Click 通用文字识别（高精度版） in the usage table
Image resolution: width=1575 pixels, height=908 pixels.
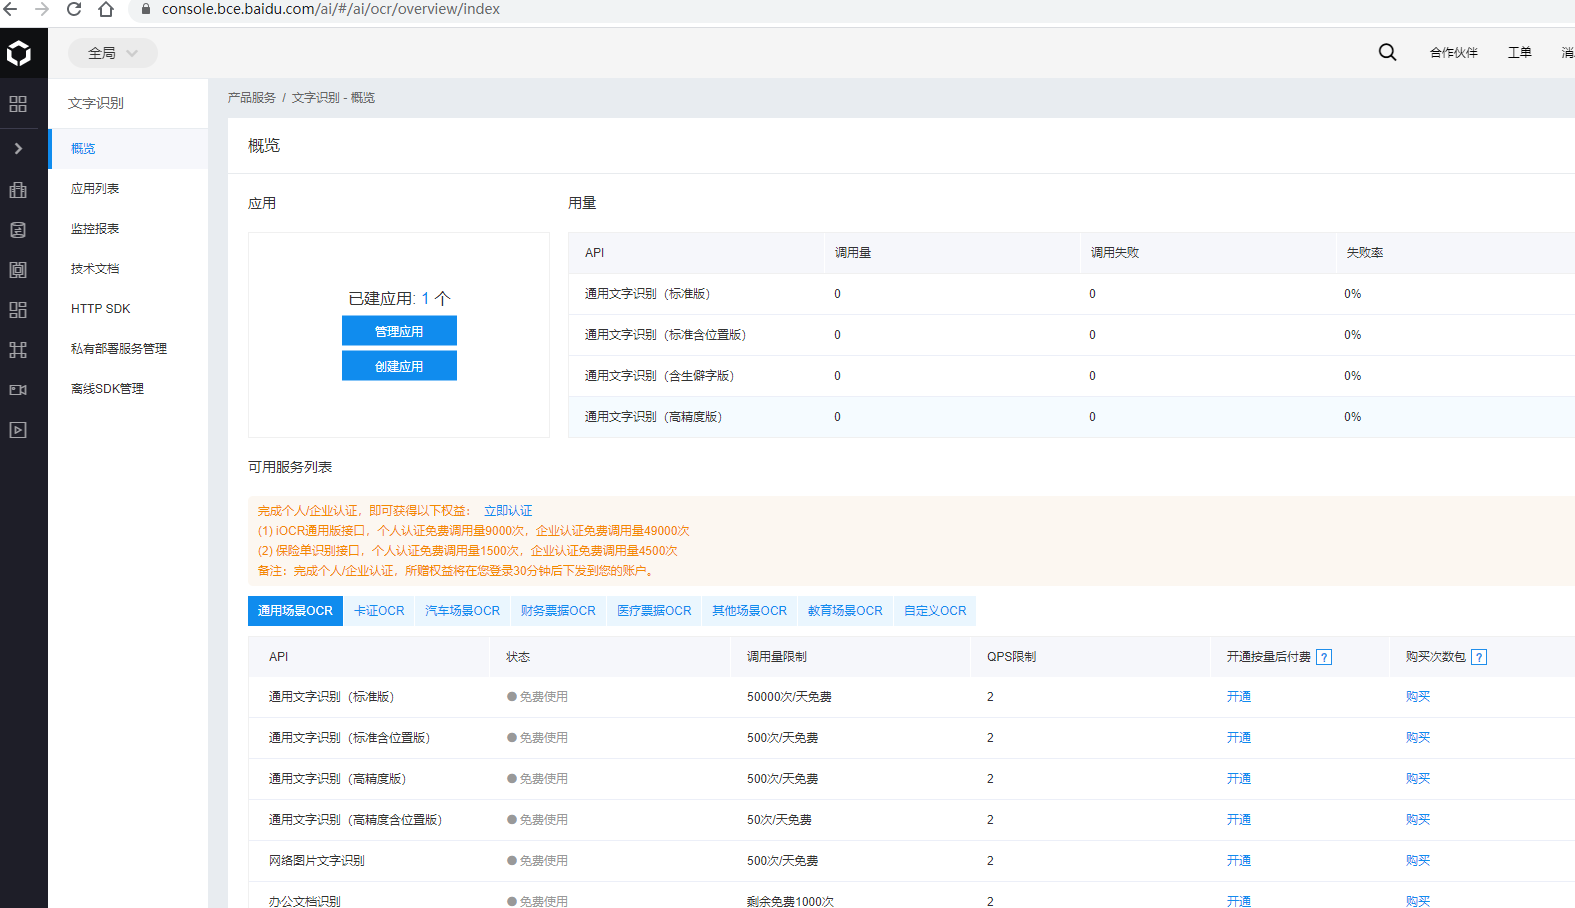(653, 417)
